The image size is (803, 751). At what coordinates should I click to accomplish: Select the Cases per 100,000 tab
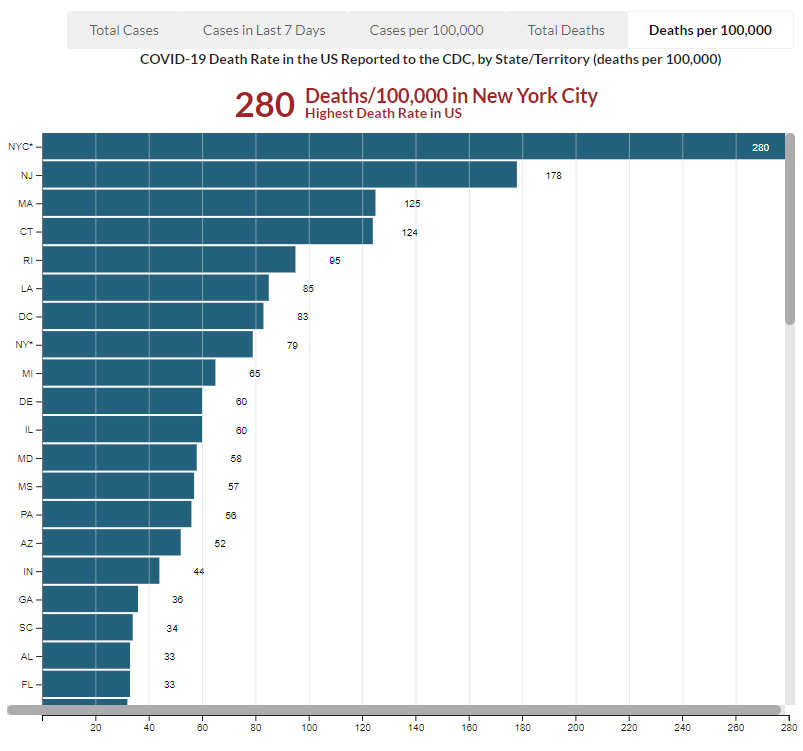427,30
